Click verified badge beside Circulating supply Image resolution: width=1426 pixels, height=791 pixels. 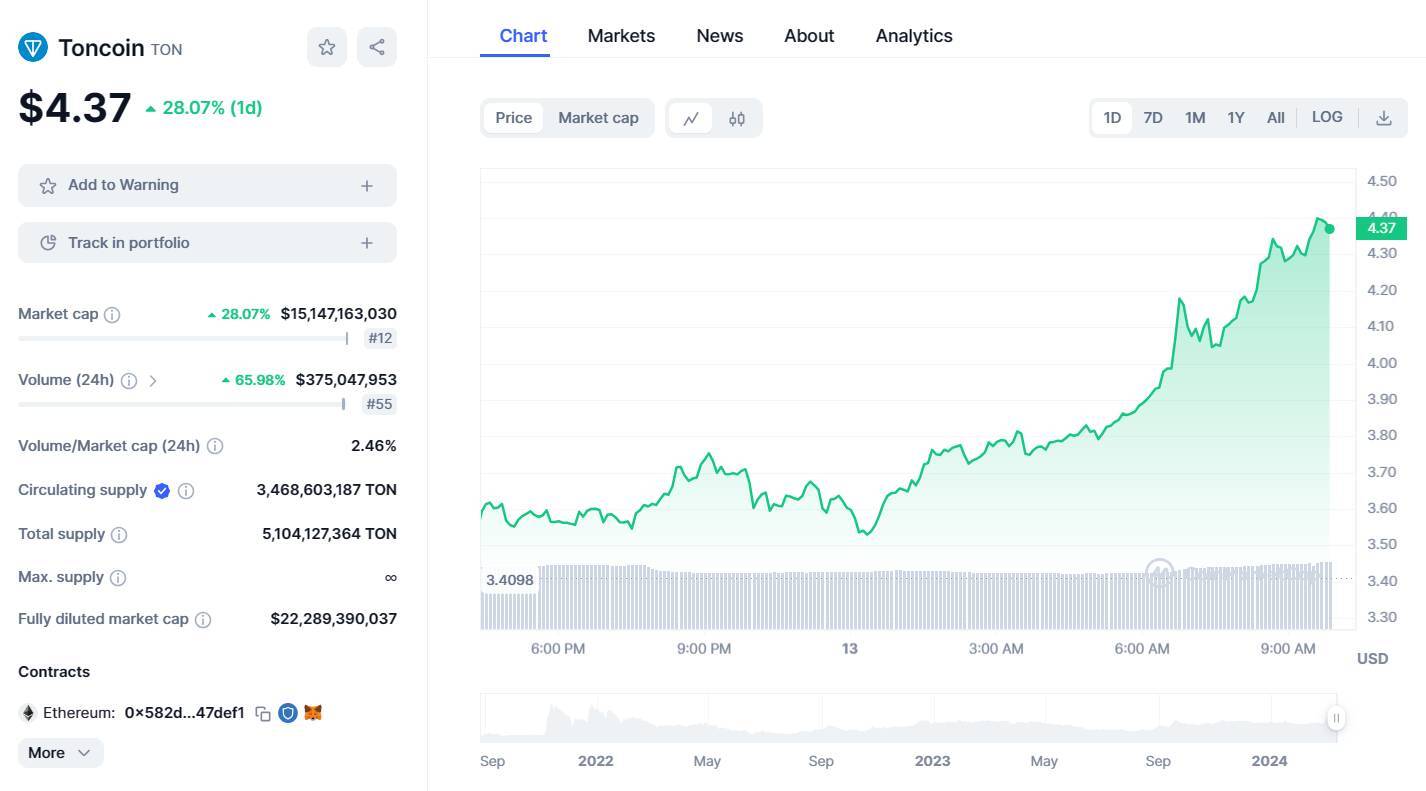click(162, 490)
